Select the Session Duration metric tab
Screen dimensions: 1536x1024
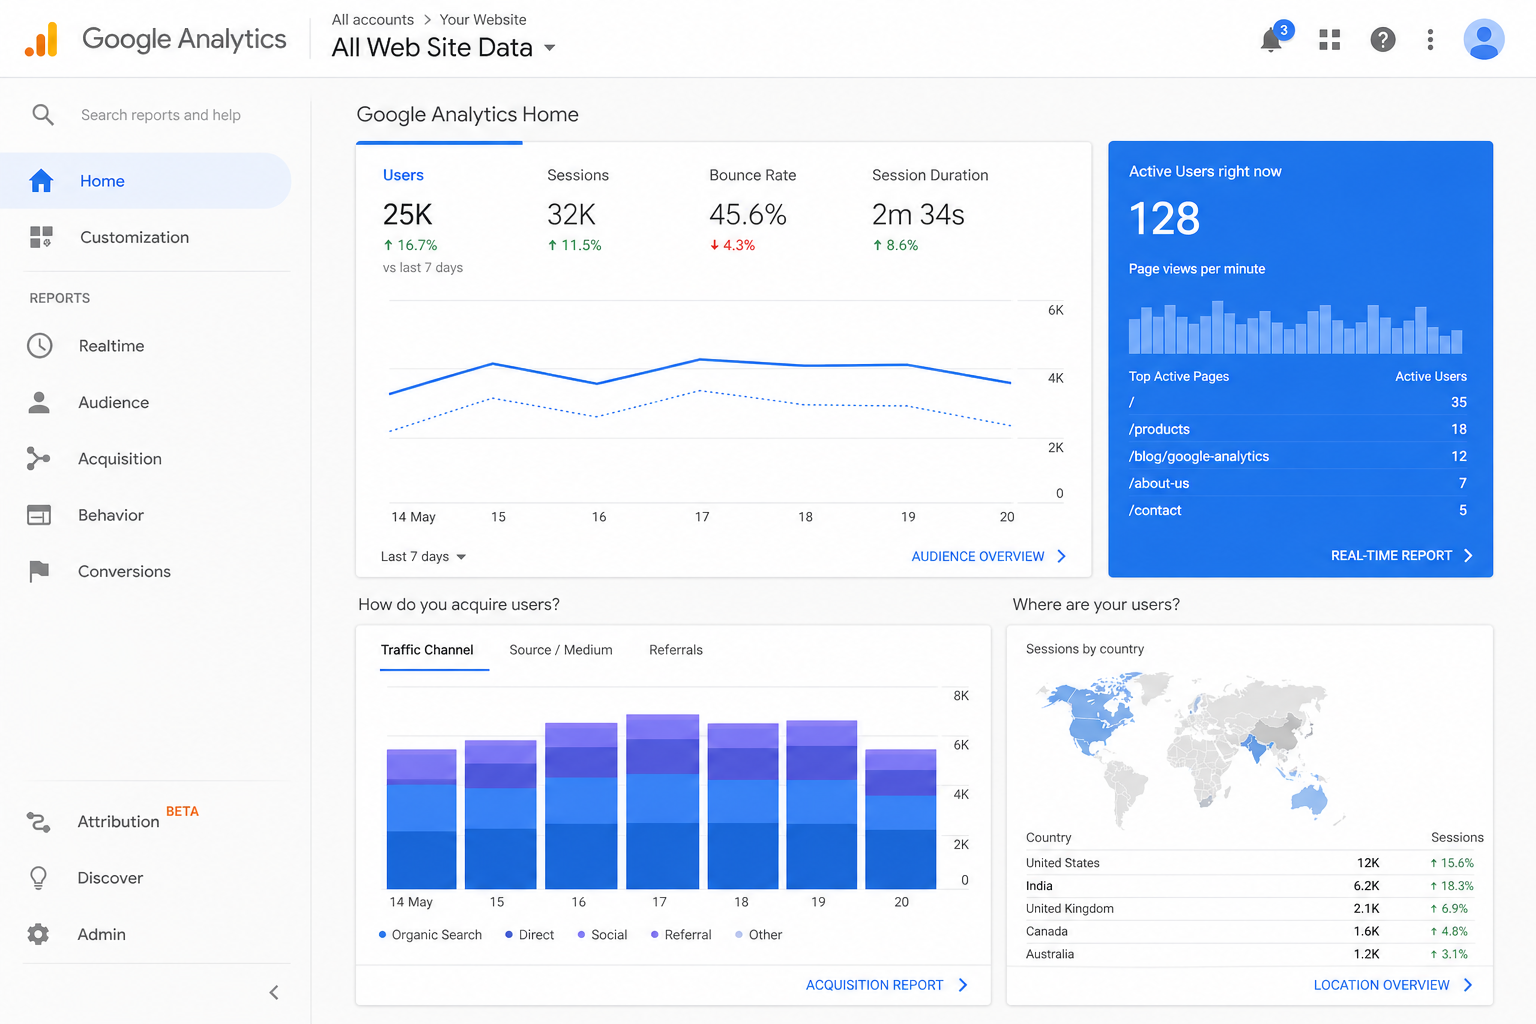pos(930,210)
